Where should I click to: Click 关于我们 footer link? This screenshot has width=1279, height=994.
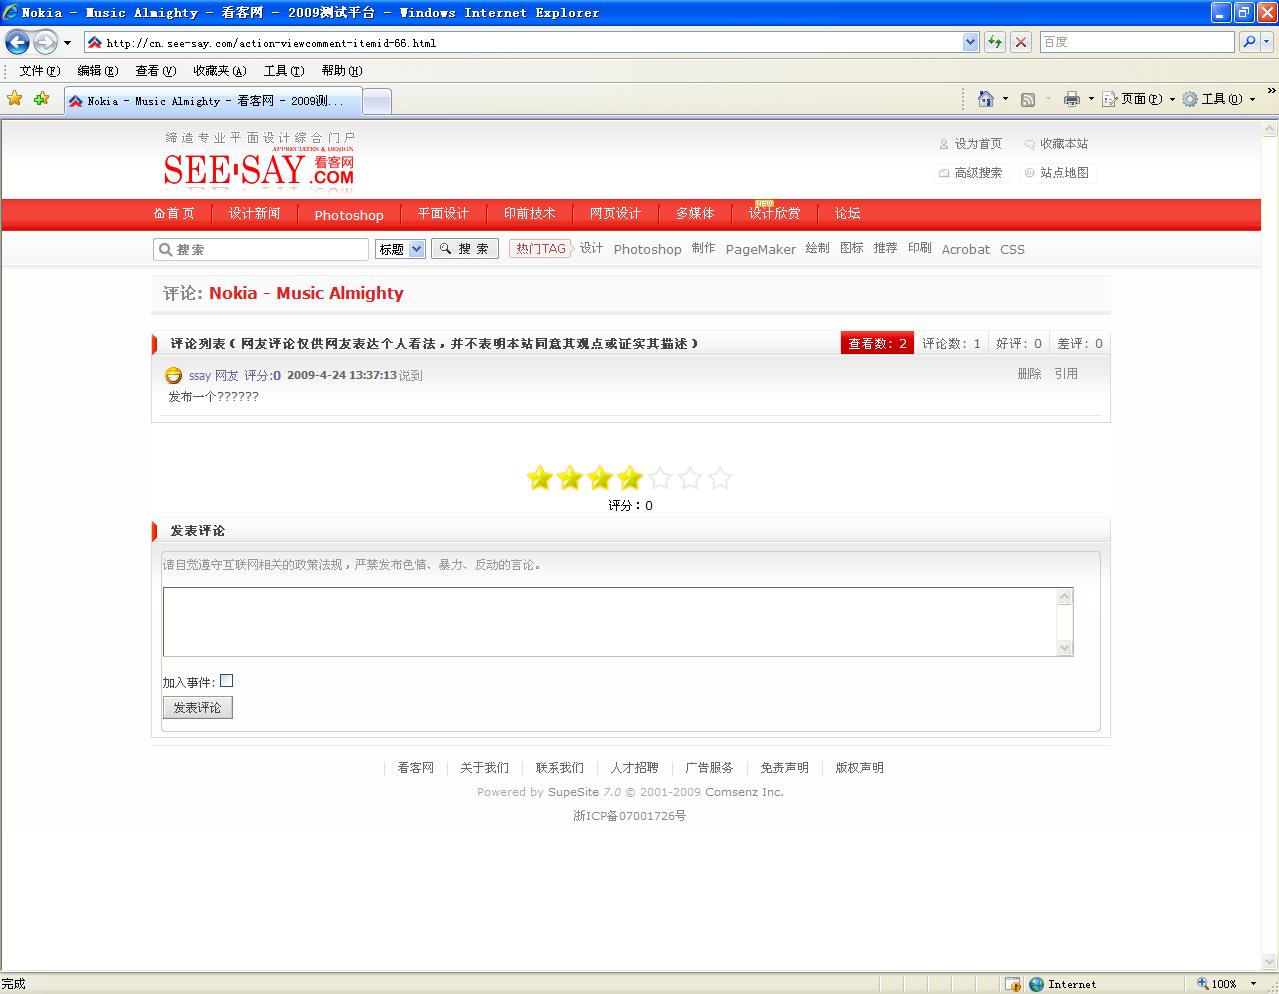(x=484, y=768)
